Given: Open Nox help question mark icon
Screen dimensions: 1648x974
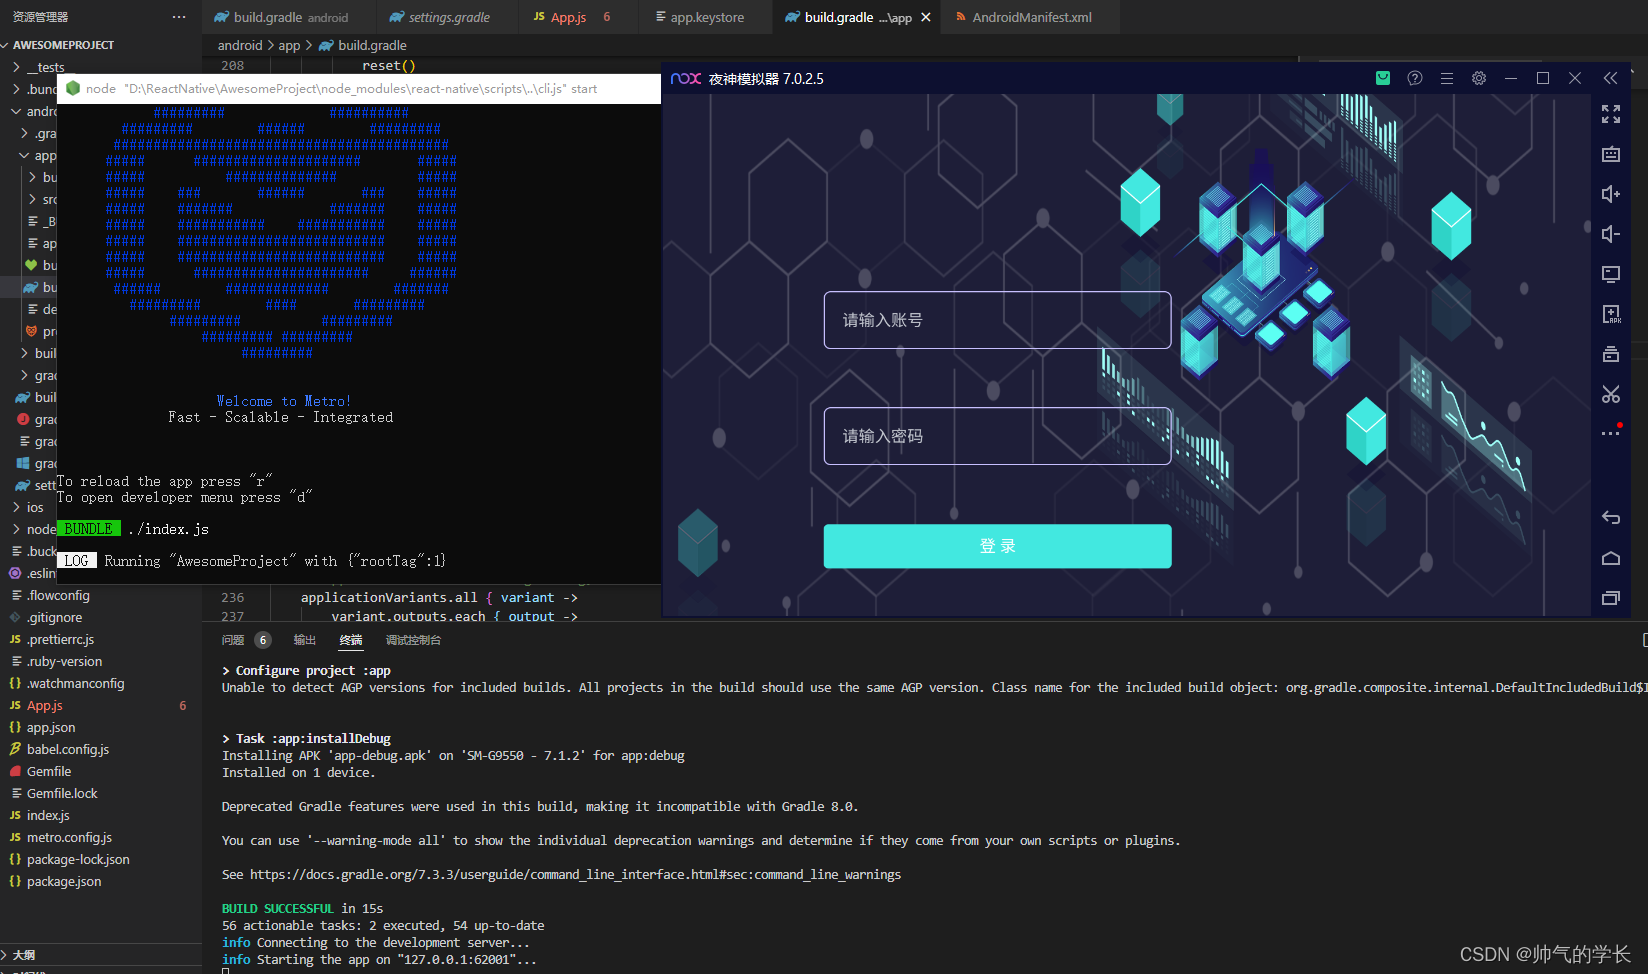Looking at the screenshot, I should coord(1414,78).
